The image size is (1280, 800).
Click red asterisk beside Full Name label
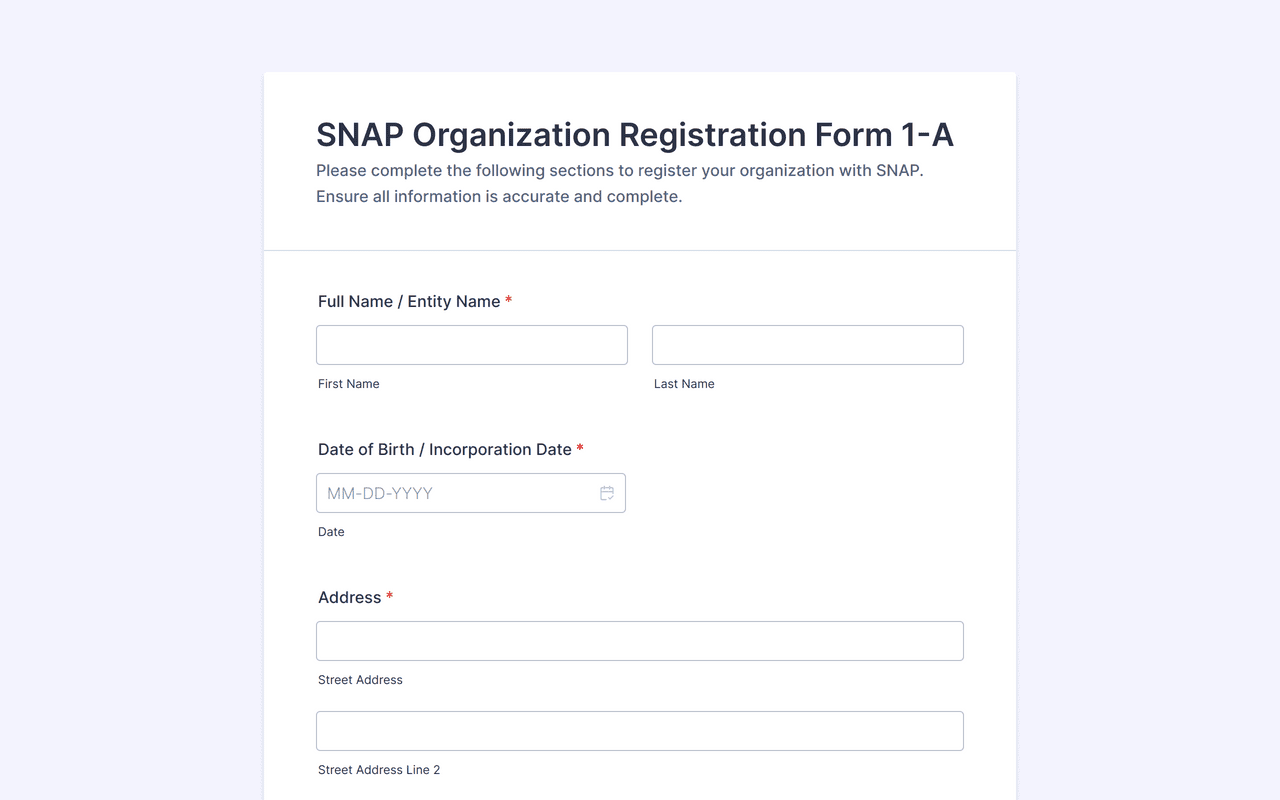508,301
